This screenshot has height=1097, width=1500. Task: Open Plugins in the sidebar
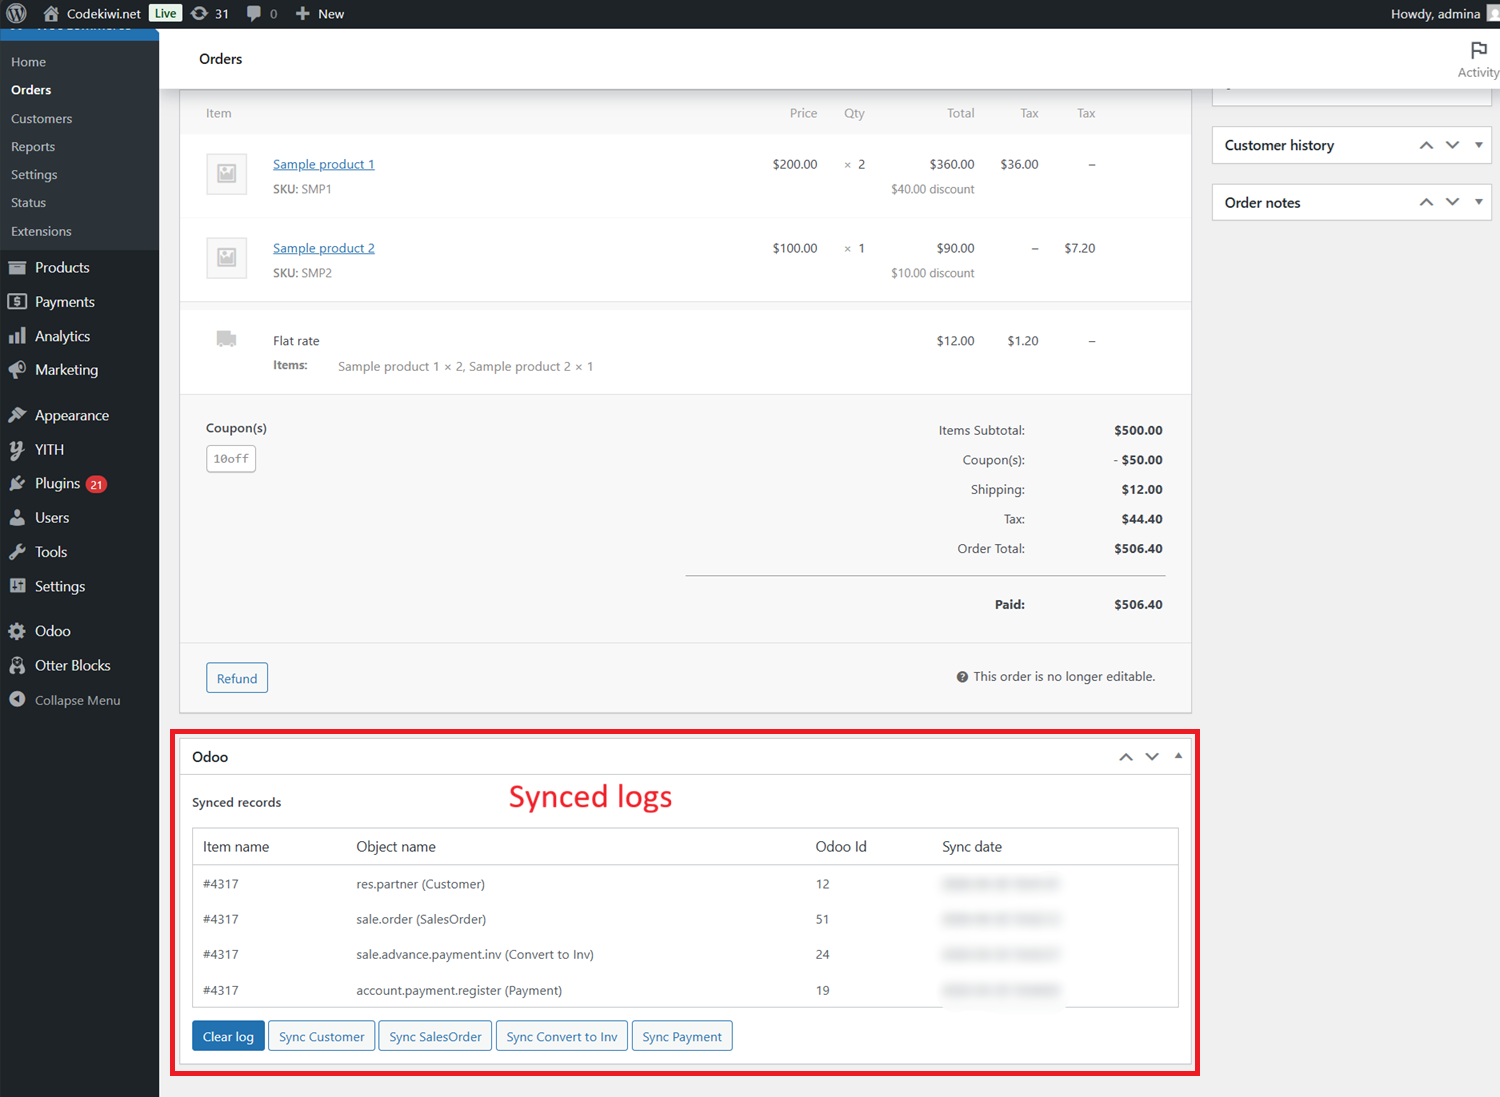point(57,484)
